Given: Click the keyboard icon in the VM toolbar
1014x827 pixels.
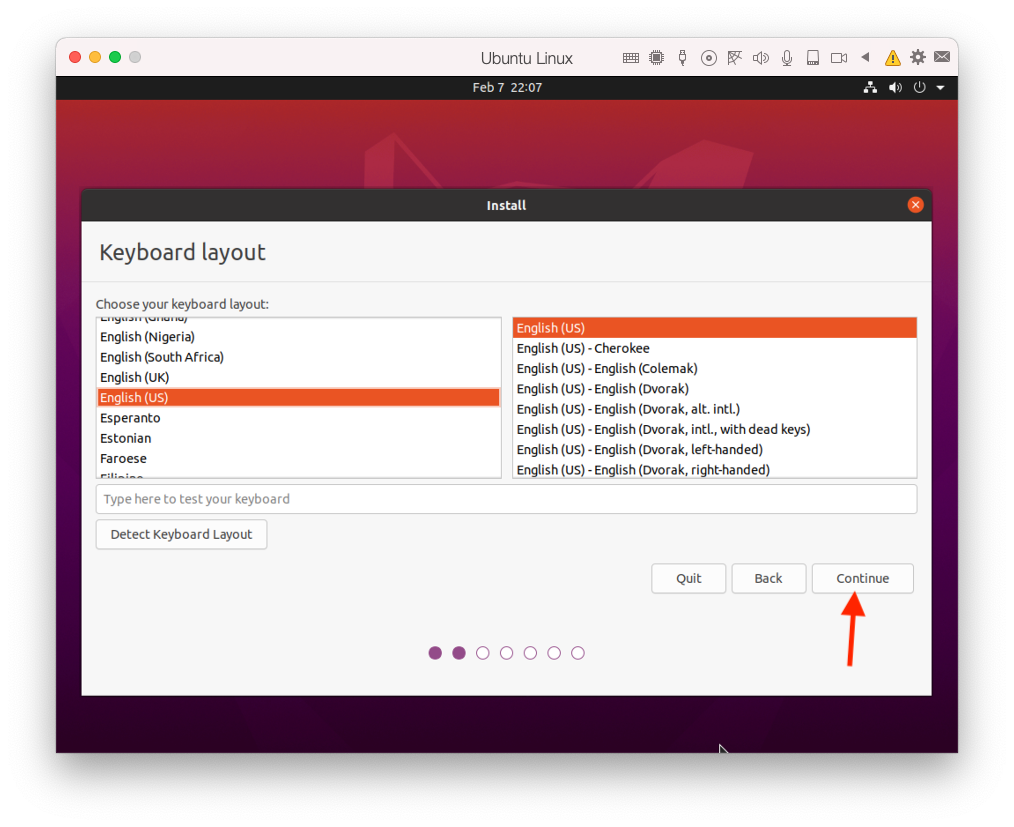Looking at the screenshot, I should (x=631, y=58).
